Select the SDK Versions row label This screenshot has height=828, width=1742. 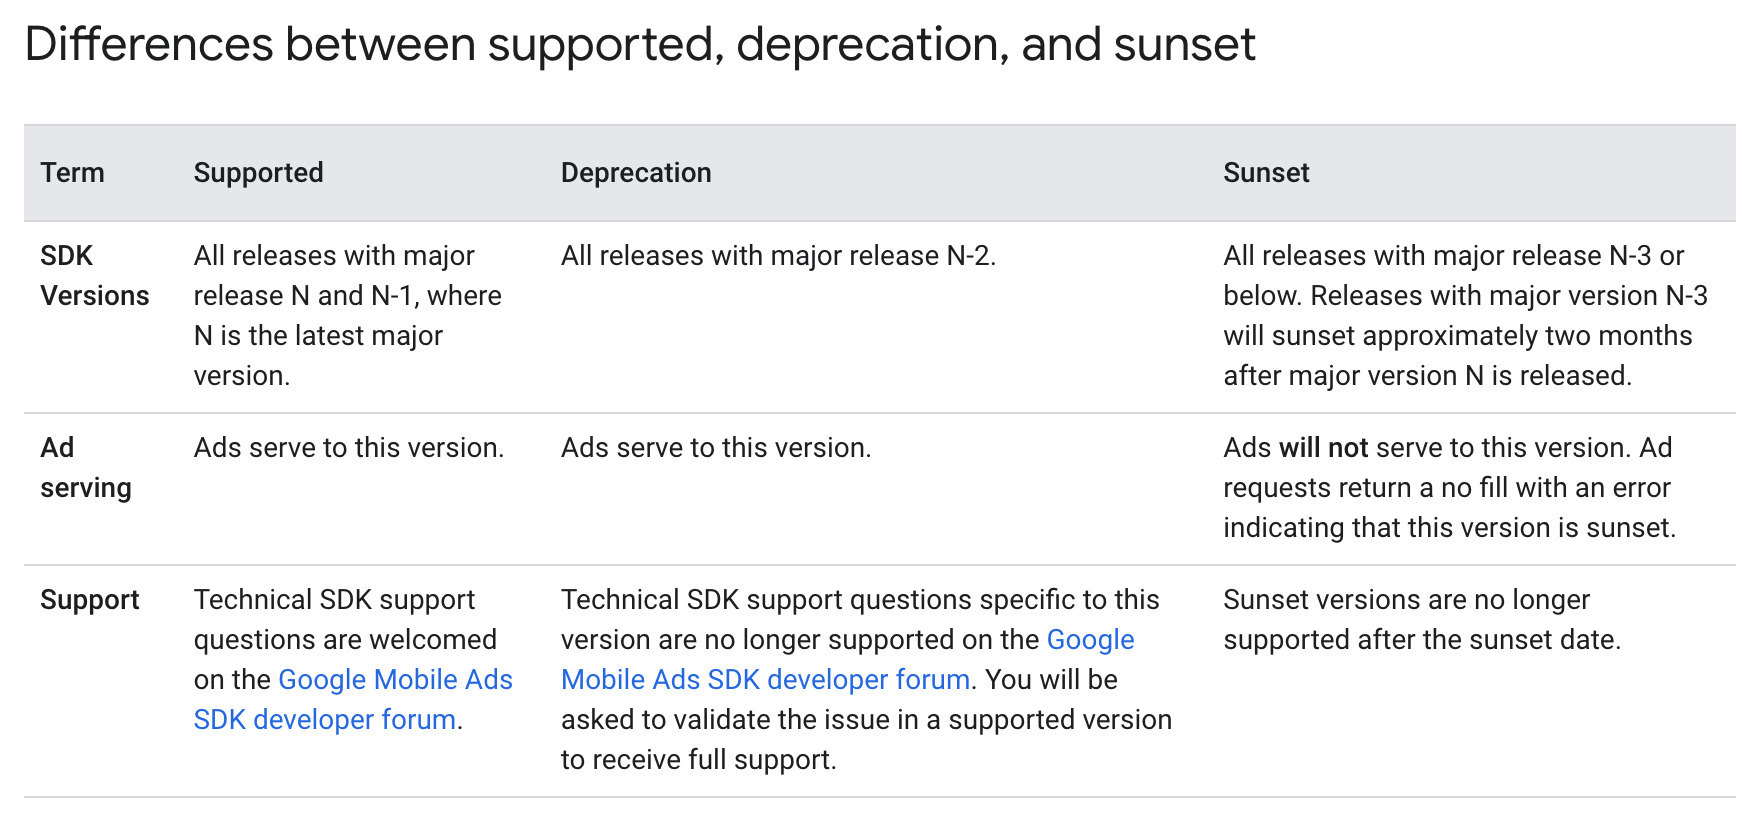click(x=95, y=276)
